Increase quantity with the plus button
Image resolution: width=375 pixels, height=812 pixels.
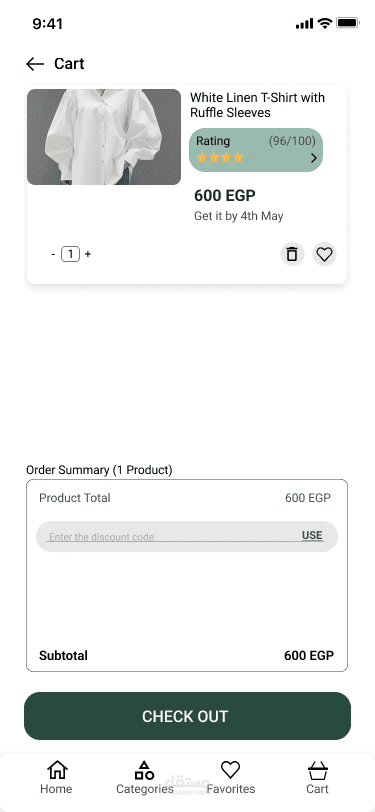(x=88, y=254)
